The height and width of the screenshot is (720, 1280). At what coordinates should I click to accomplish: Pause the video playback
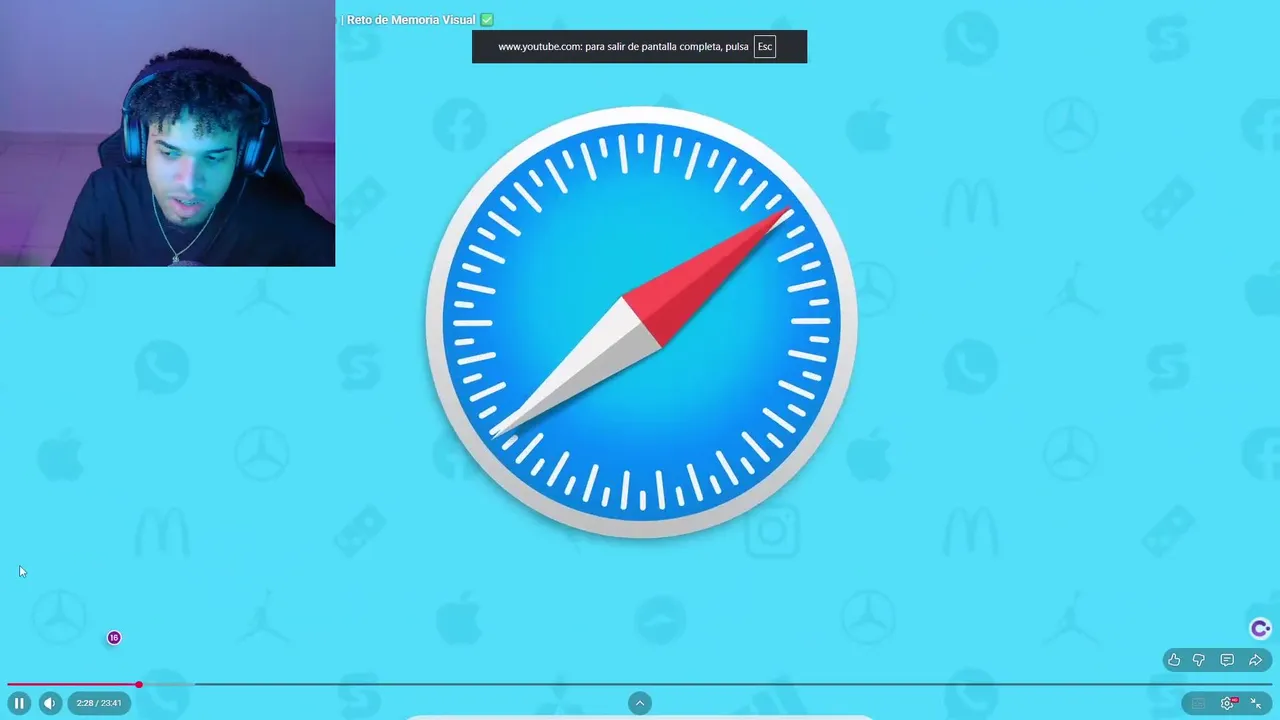[x=19, y=703]
